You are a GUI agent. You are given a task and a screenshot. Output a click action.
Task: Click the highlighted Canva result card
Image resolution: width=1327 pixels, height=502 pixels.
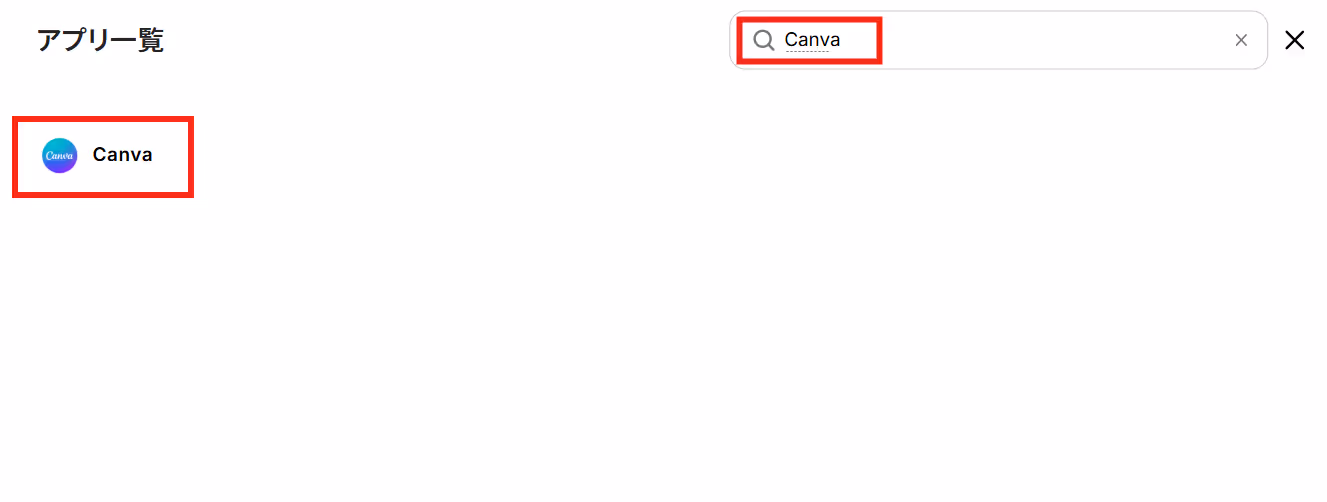coord(102,157)
